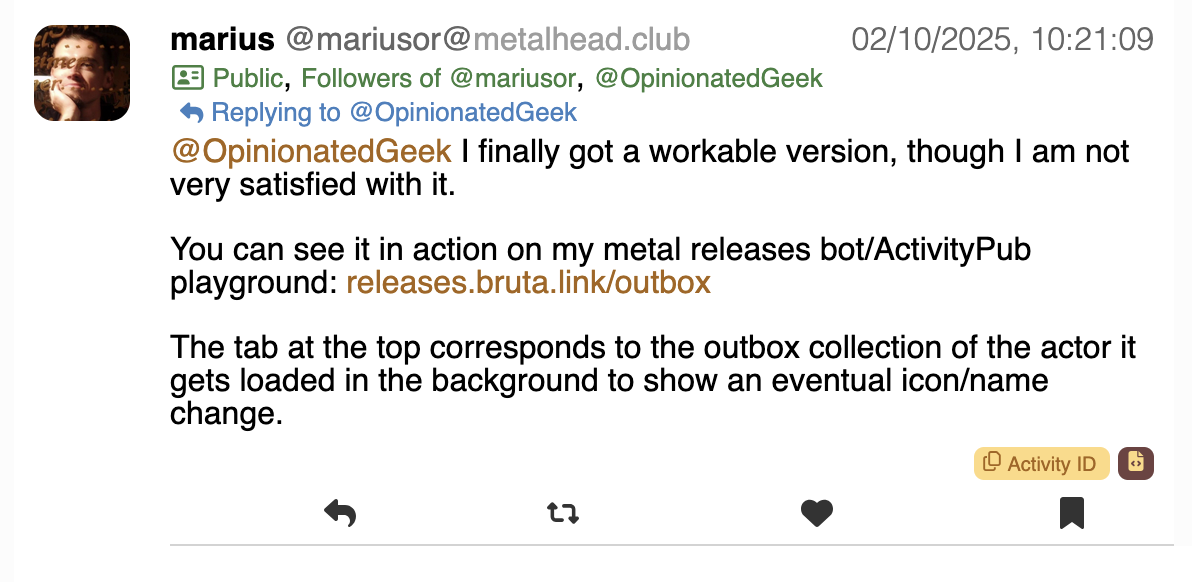Boost this post with the retweet icon
This screenshot has height=582, width=1192.
point(563,514)
